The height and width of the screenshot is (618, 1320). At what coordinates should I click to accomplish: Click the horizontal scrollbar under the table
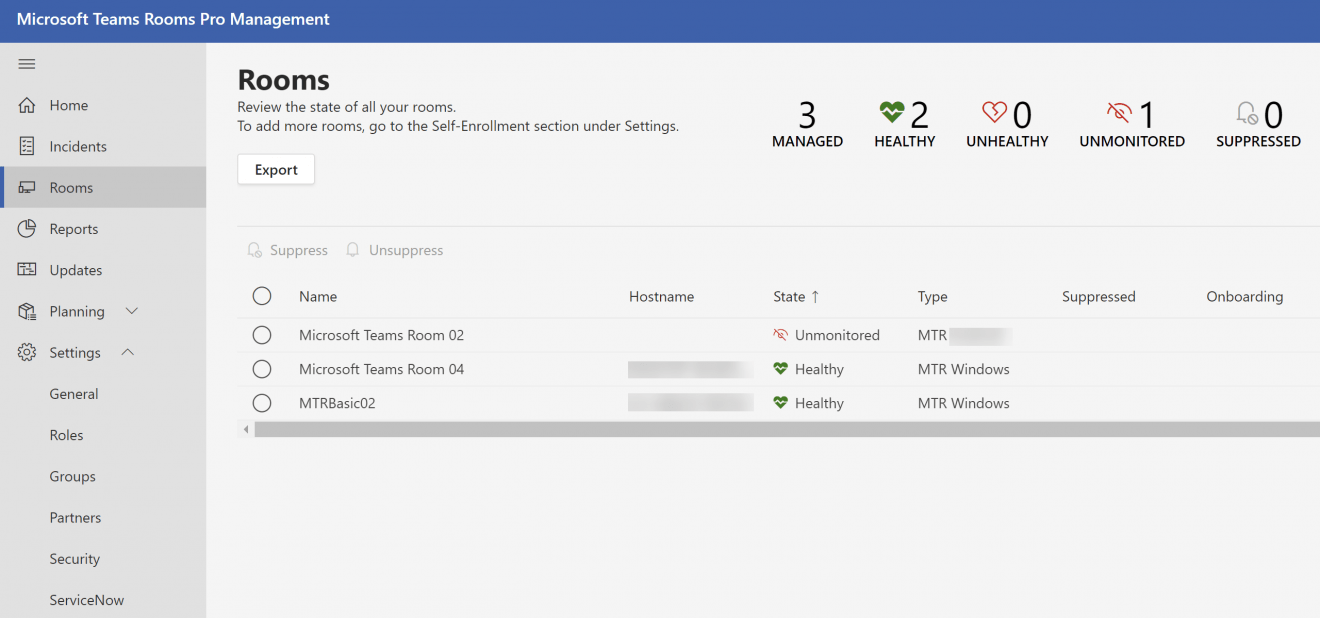(x=780, y=429)
